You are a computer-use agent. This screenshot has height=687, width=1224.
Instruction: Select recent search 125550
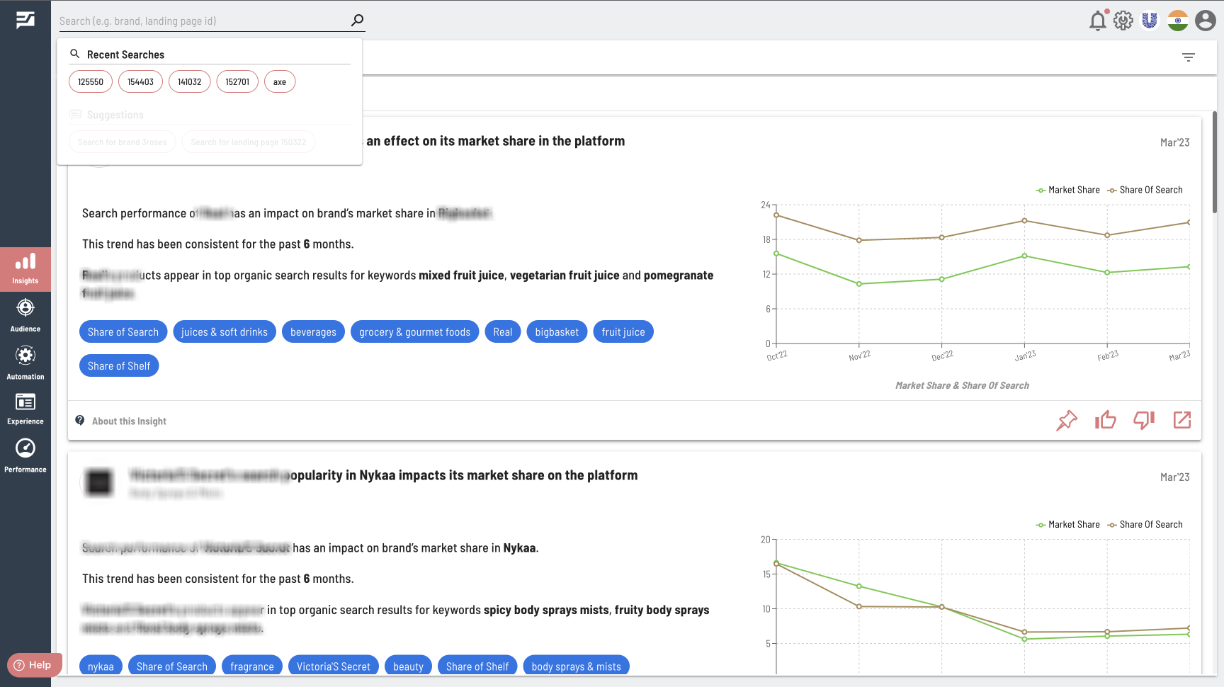[91, 82]
